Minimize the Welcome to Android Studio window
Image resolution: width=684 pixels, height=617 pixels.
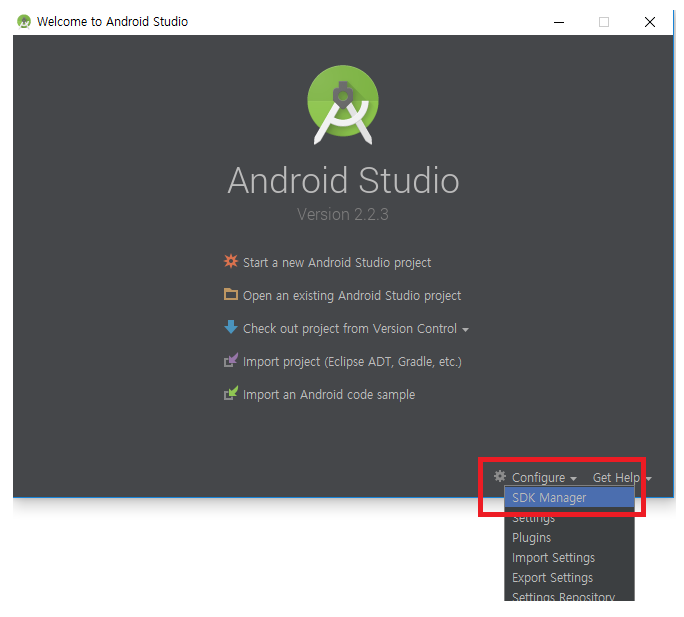pyautogui.click(x=559, y=22)
